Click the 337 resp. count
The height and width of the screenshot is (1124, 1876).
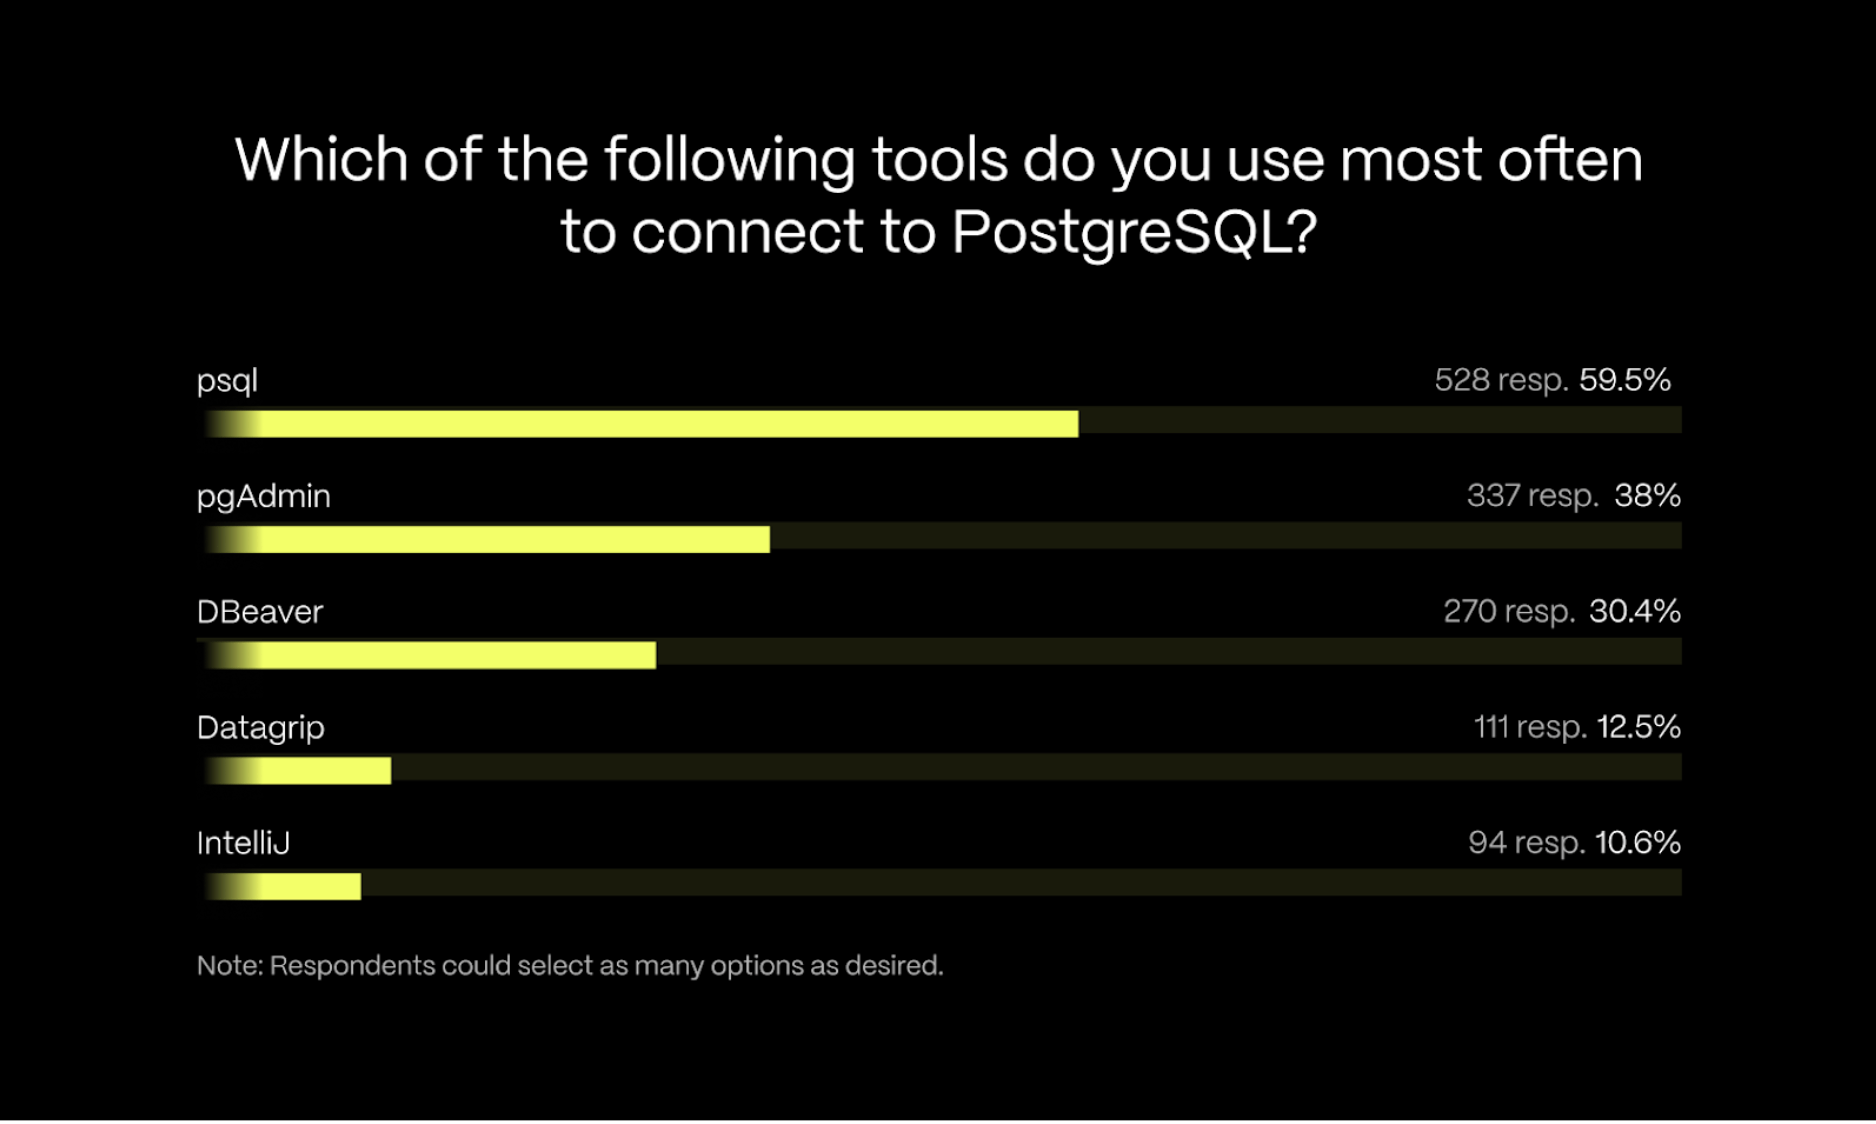(x=1532, y=495)
